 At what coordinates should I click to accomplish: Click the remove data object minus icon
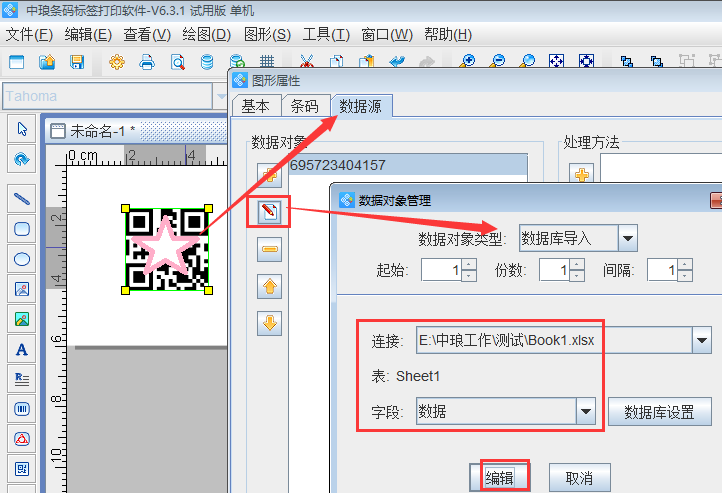click(269, 249)
